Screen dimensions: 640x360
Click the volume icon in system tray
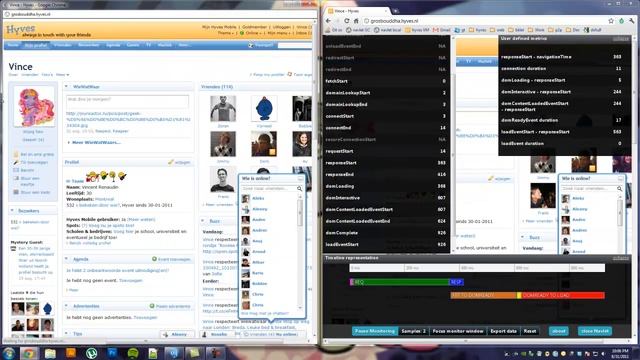(x=602, y=354)
